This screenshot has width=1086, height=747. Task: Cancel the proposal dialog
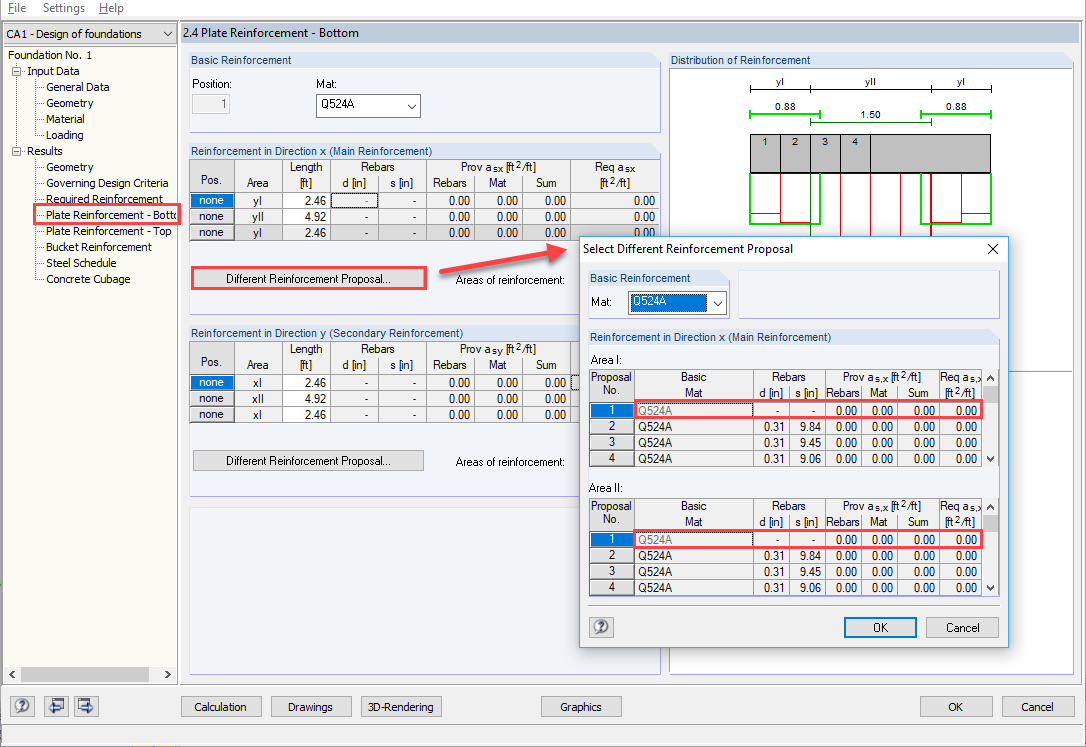(x=962, y=627)
